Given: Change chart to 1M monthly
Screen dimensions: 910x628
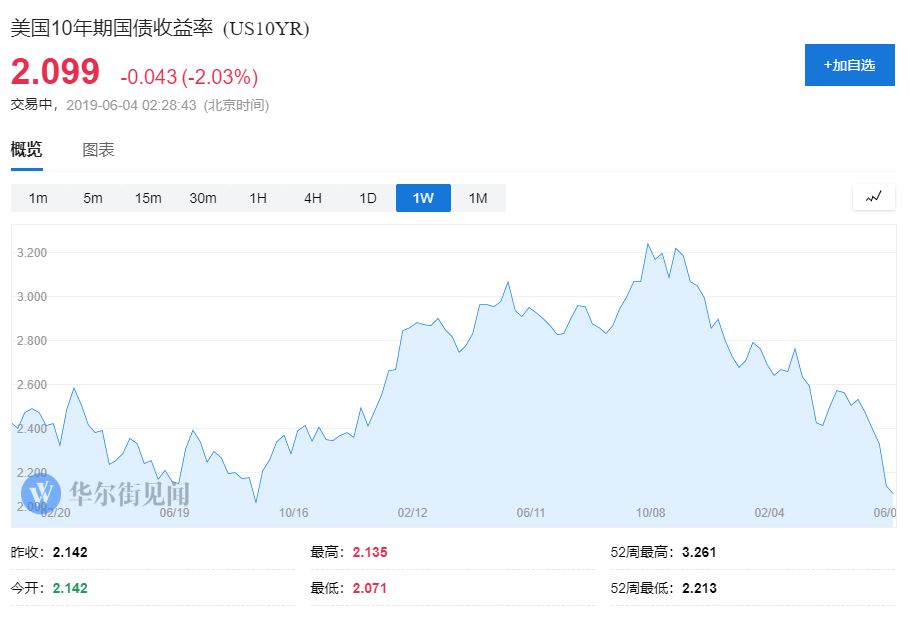Looking at the screenshot, I should 478,198.
